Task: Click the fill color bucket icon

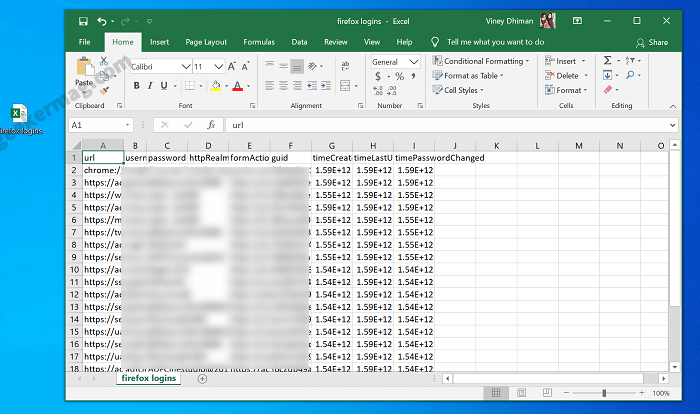Action: pos(216,86)
